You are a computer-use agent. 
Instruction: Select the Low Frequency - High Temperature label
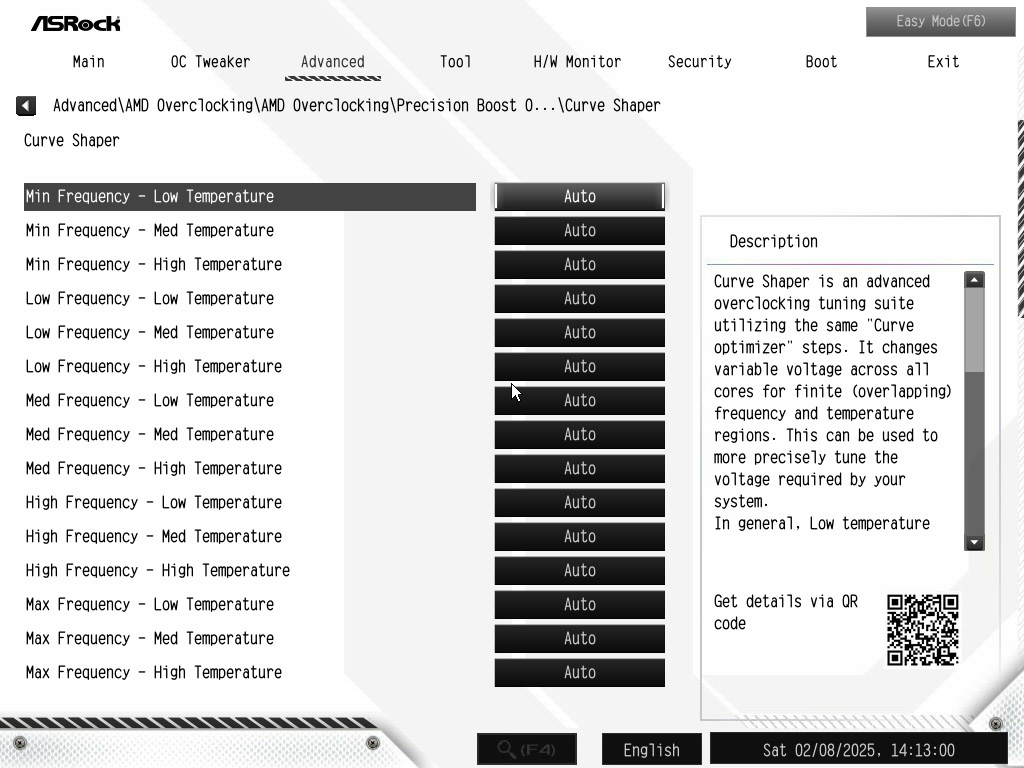(153, 366)
